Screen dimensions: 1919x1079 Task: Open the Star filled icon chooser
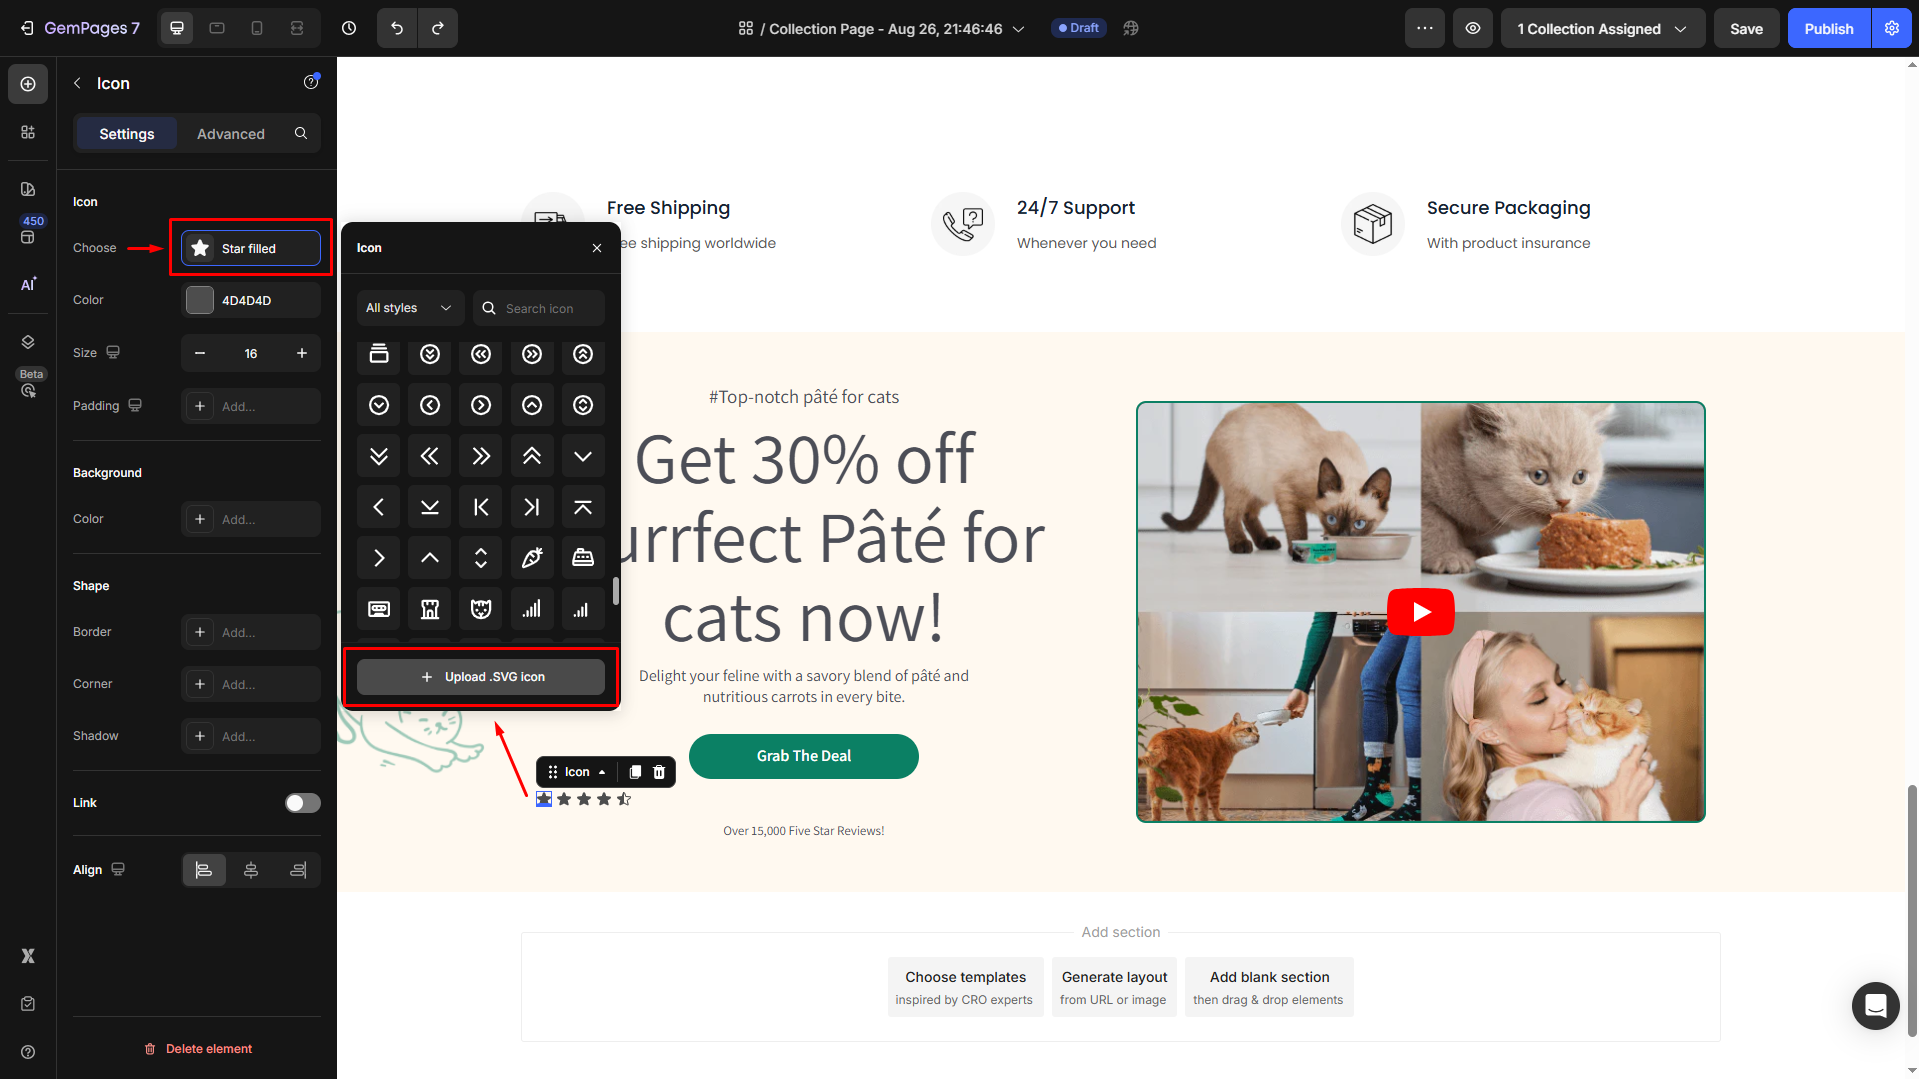click(251, 248)
